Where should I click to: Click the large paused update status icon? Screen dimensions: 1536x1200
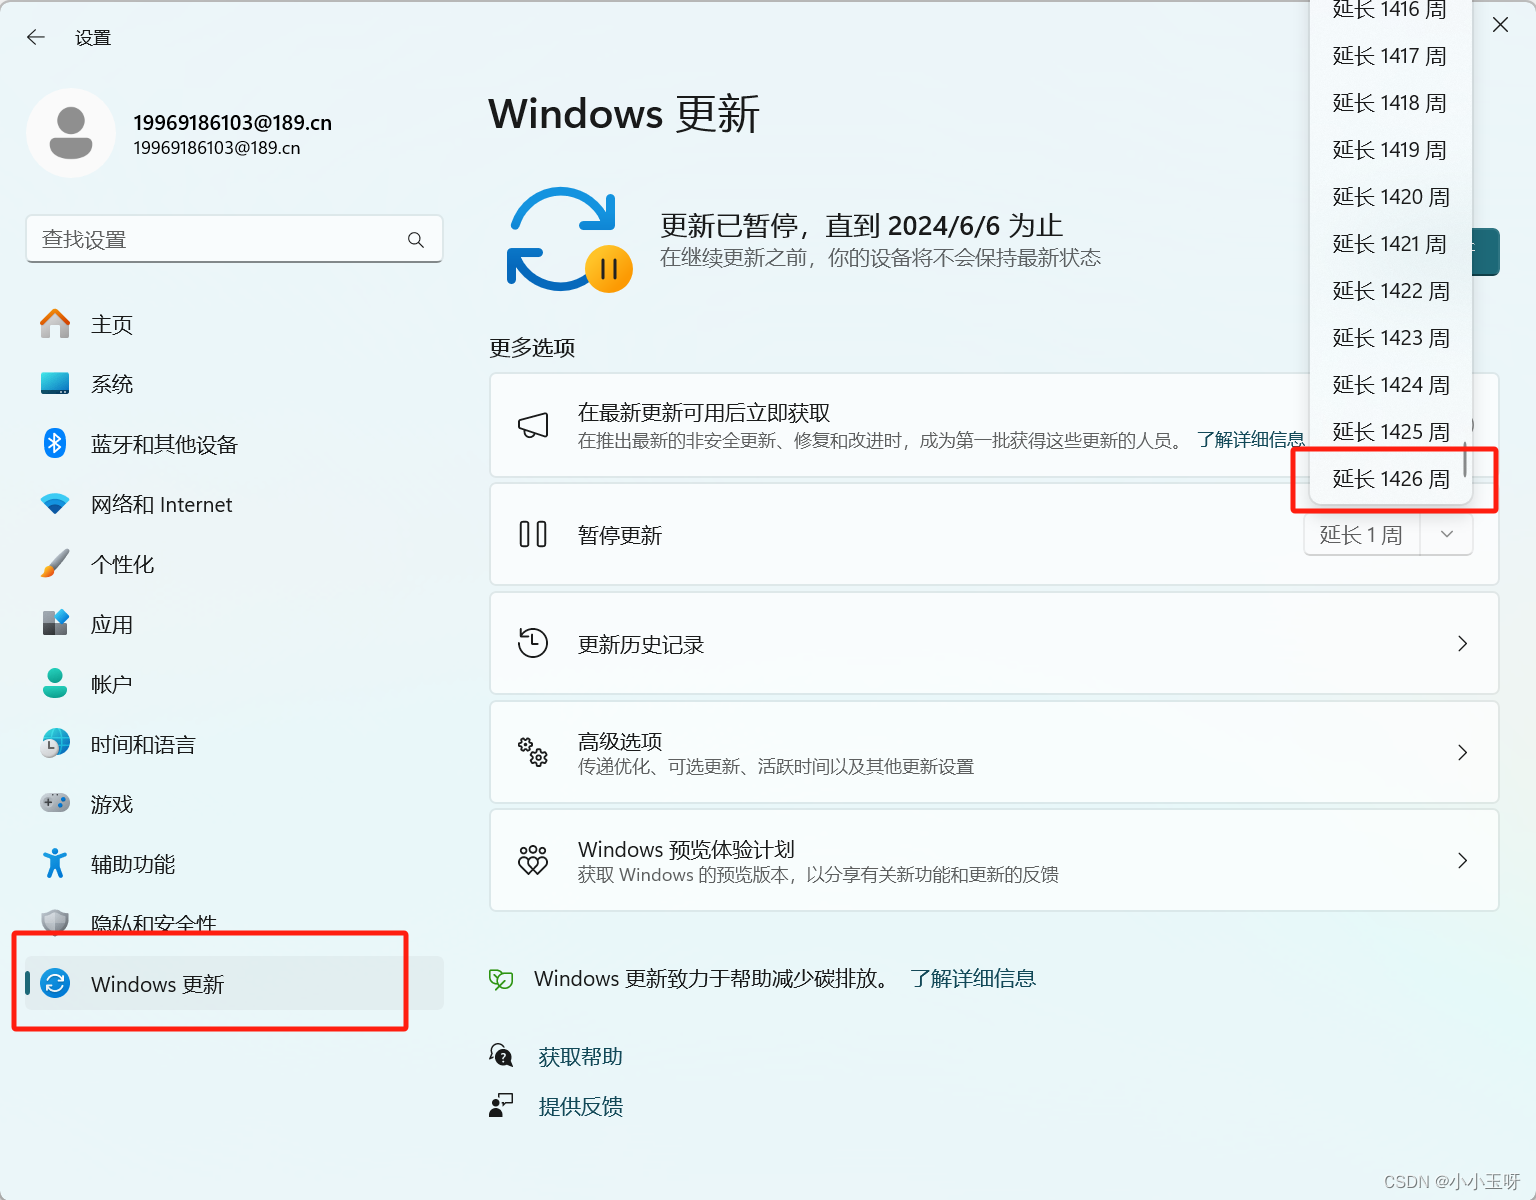[569, 240]
